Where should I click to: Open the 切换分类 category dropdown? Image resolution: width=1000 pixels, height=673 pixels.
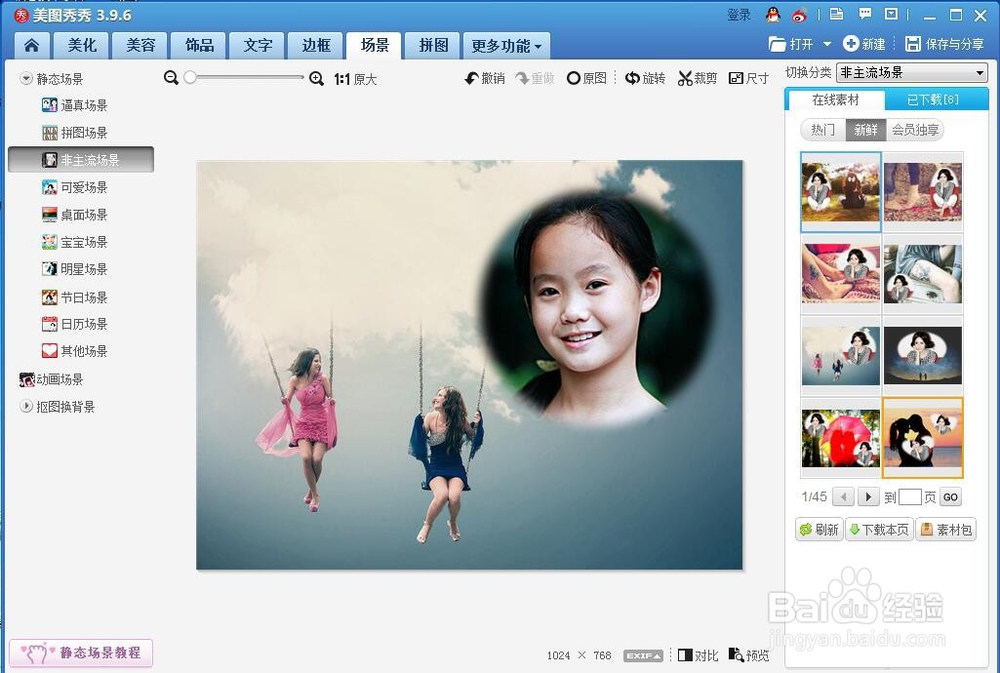coord(911,72)
